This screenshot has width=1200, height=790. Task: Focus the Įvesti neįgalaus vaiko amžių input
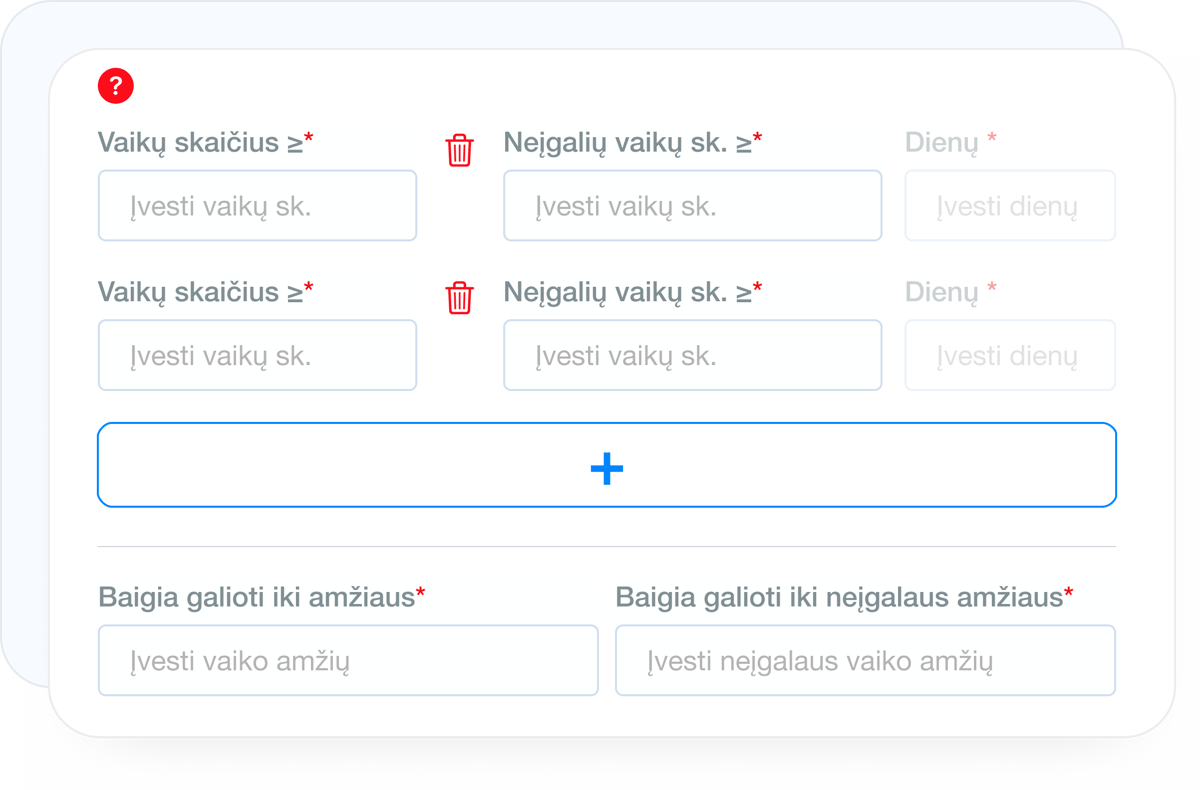865,659
